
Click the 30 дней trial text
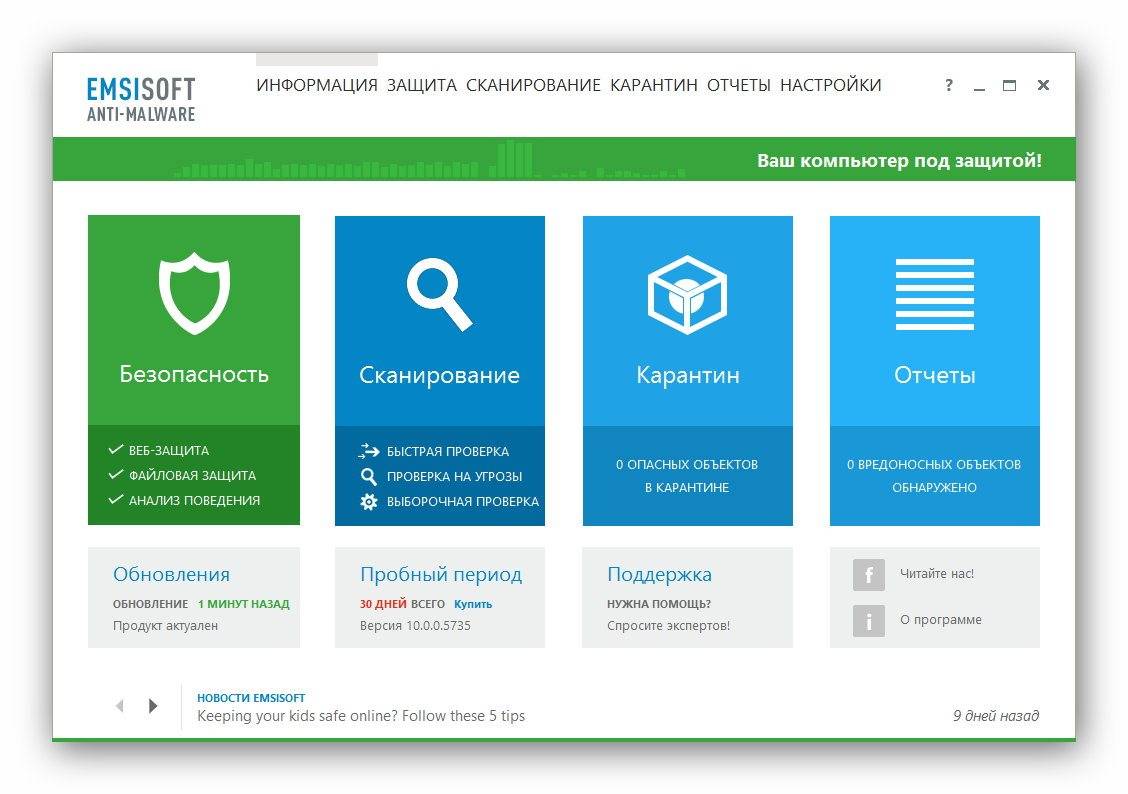click(x=383, y=604)
